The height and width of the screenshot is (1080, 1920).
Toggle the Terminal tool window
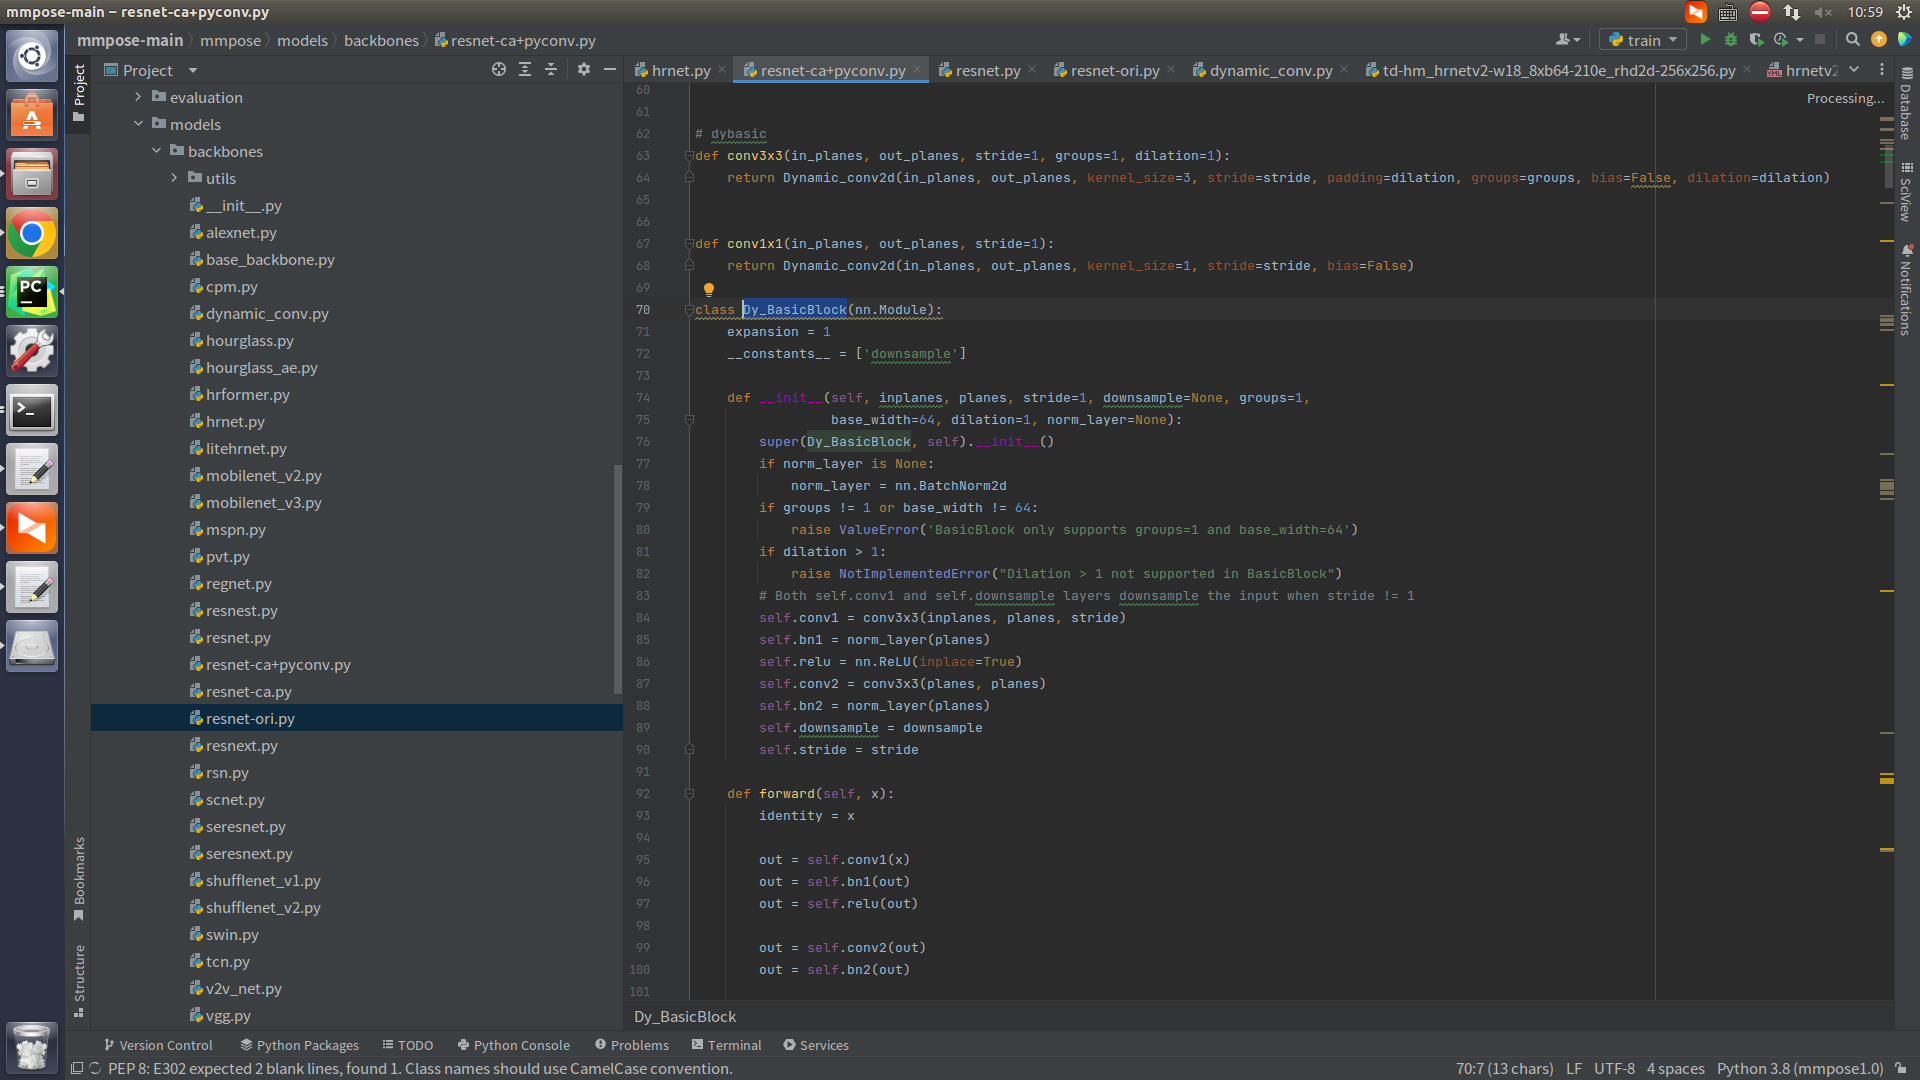pyautogui.click(x=727, y=1045)
